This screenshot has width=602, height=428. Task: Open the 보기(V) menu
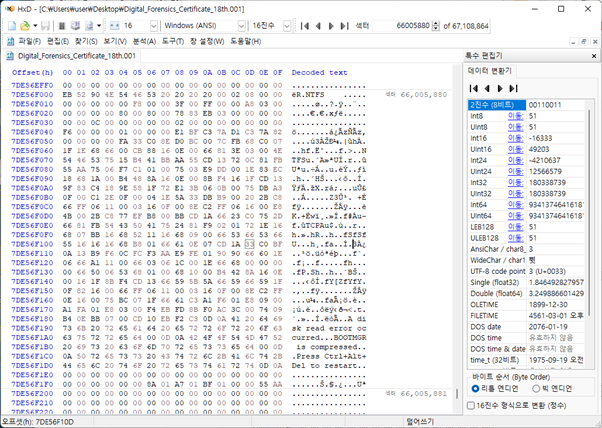coord(115,41)
